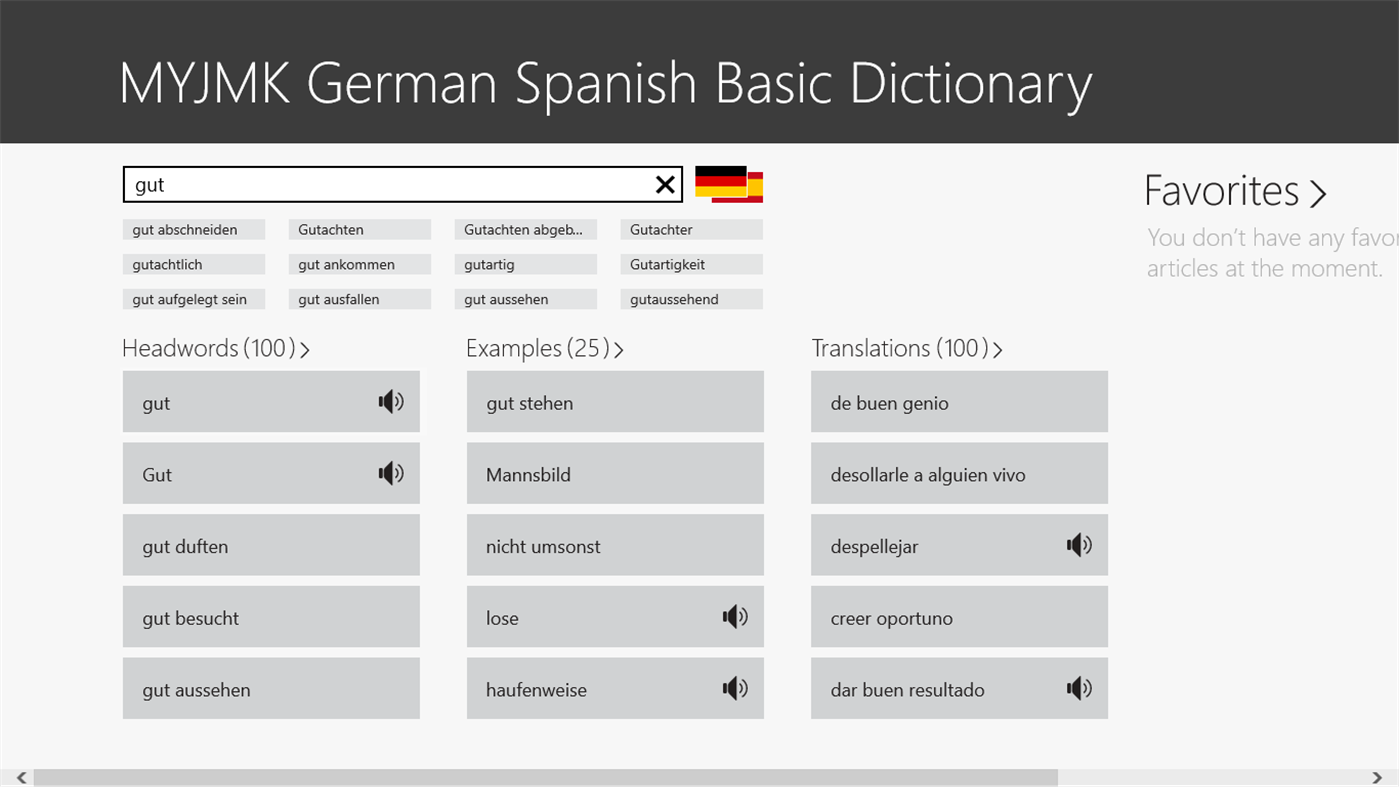Play audio for the headword "Gut"
The image size is (1399, 787).
click(x=390, y=473)
